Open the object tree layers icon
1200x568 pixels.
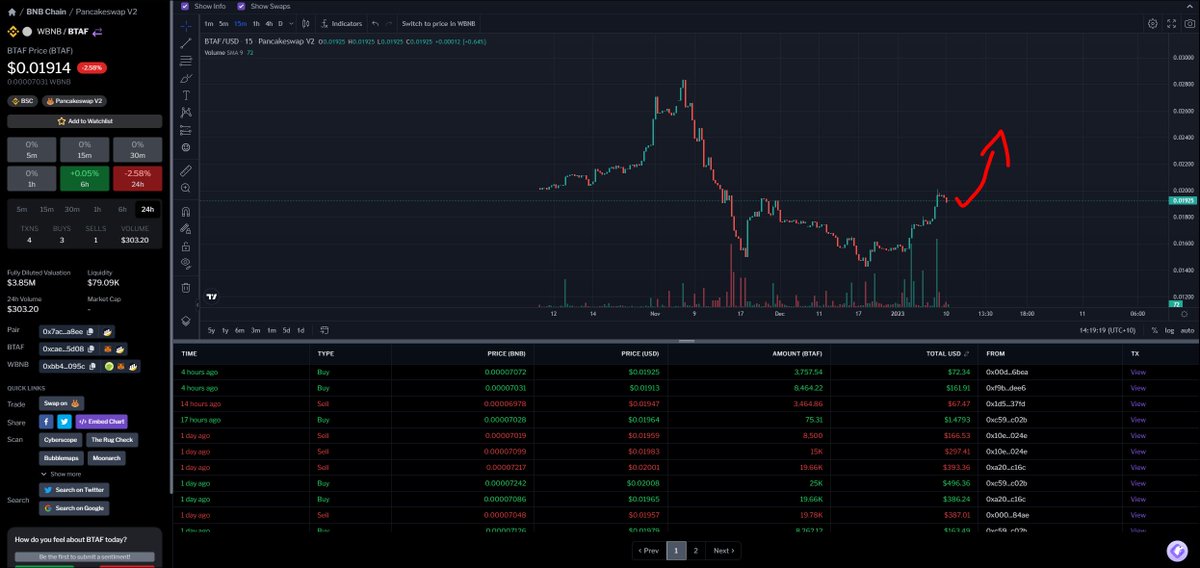[186, 320]
